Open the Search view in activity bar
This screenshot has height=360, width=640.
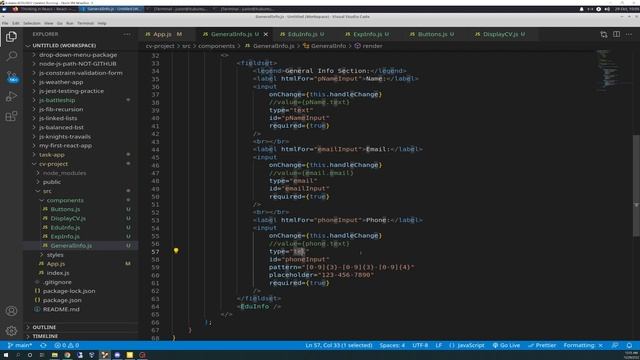tap(11, 56)
